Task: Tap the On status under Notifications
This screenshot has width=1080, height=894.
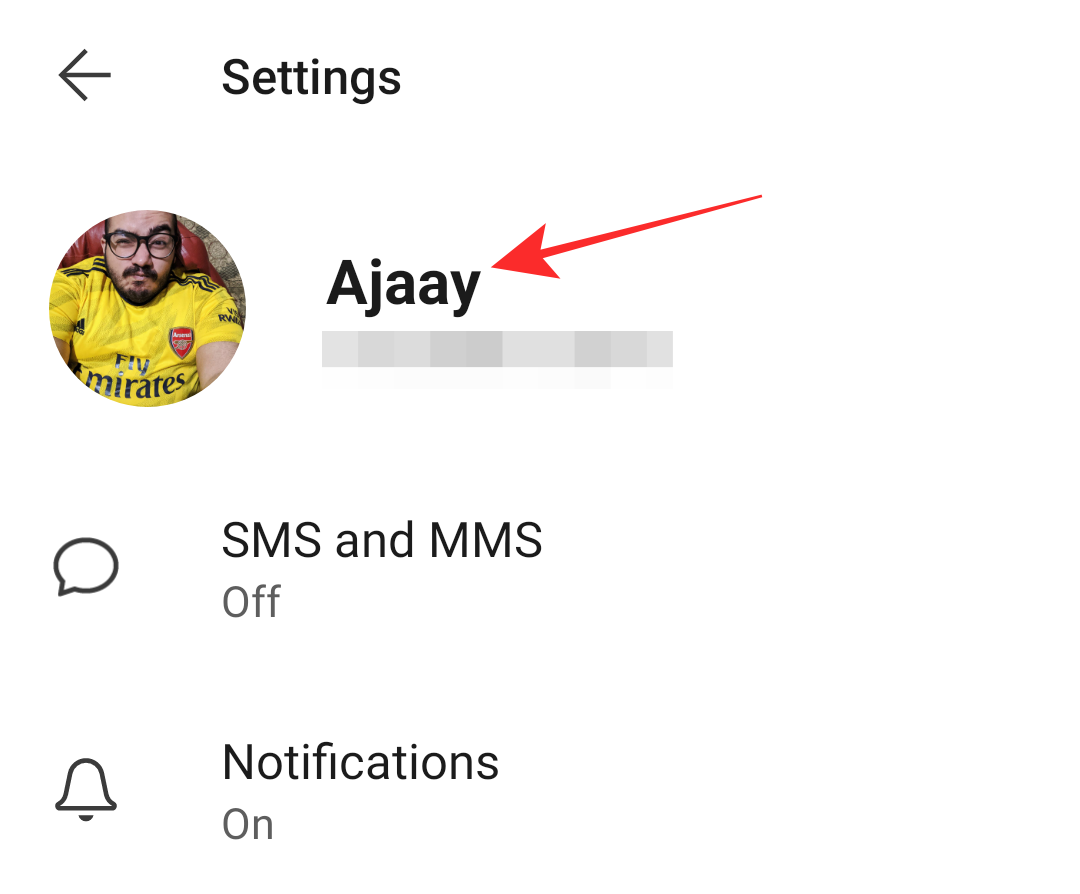Action: pyautogui.click(x=248, y=824)
